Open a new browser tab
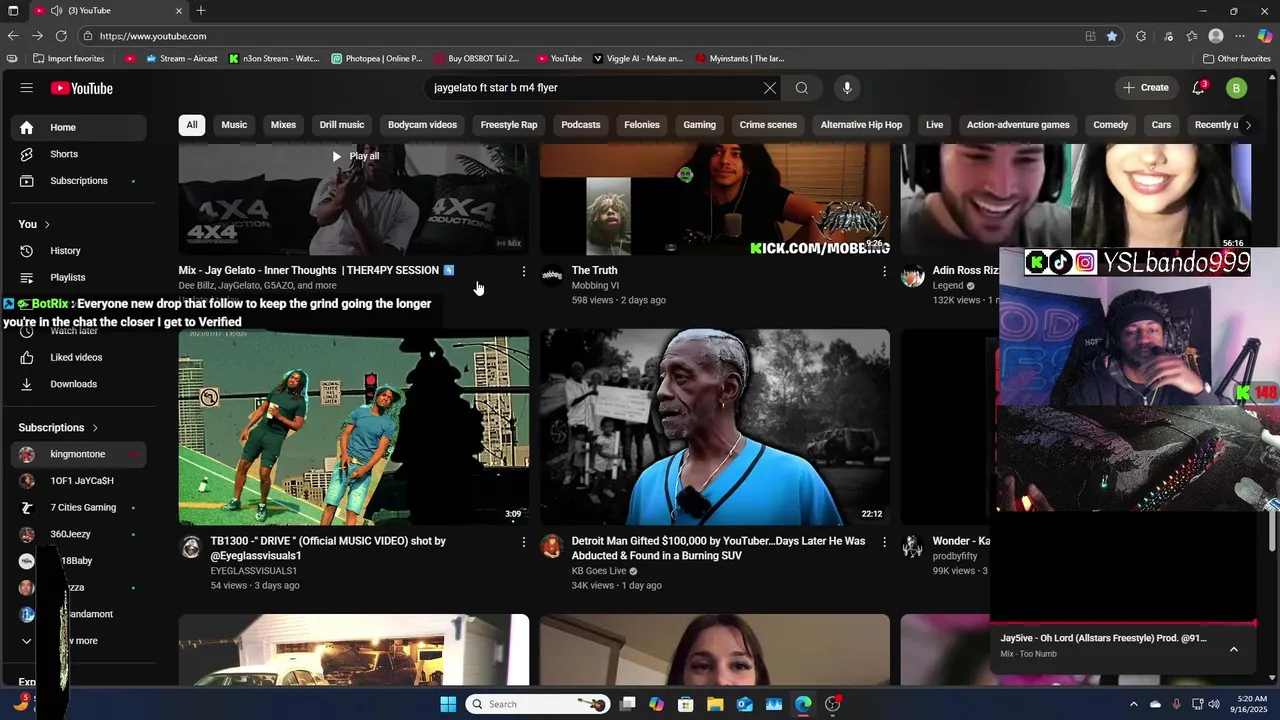This screenshot has width=1280, height=720. coord(201,10)
